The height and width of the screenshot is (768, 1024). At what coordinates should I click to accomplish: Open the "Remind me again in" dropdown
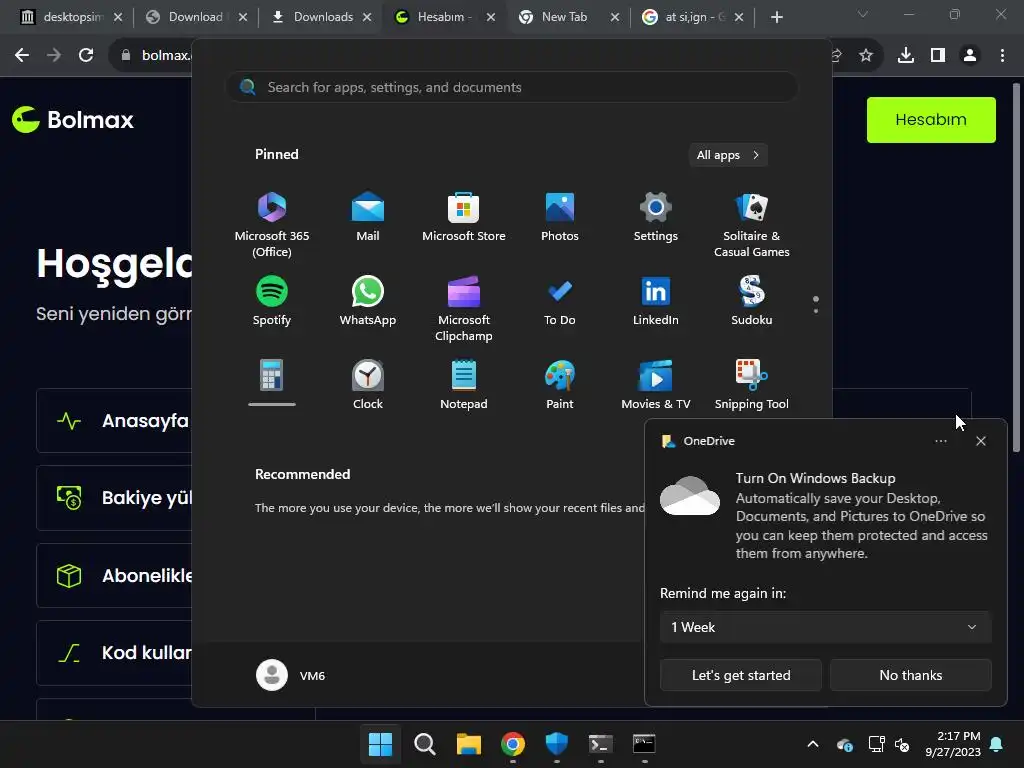click(825, 627)
